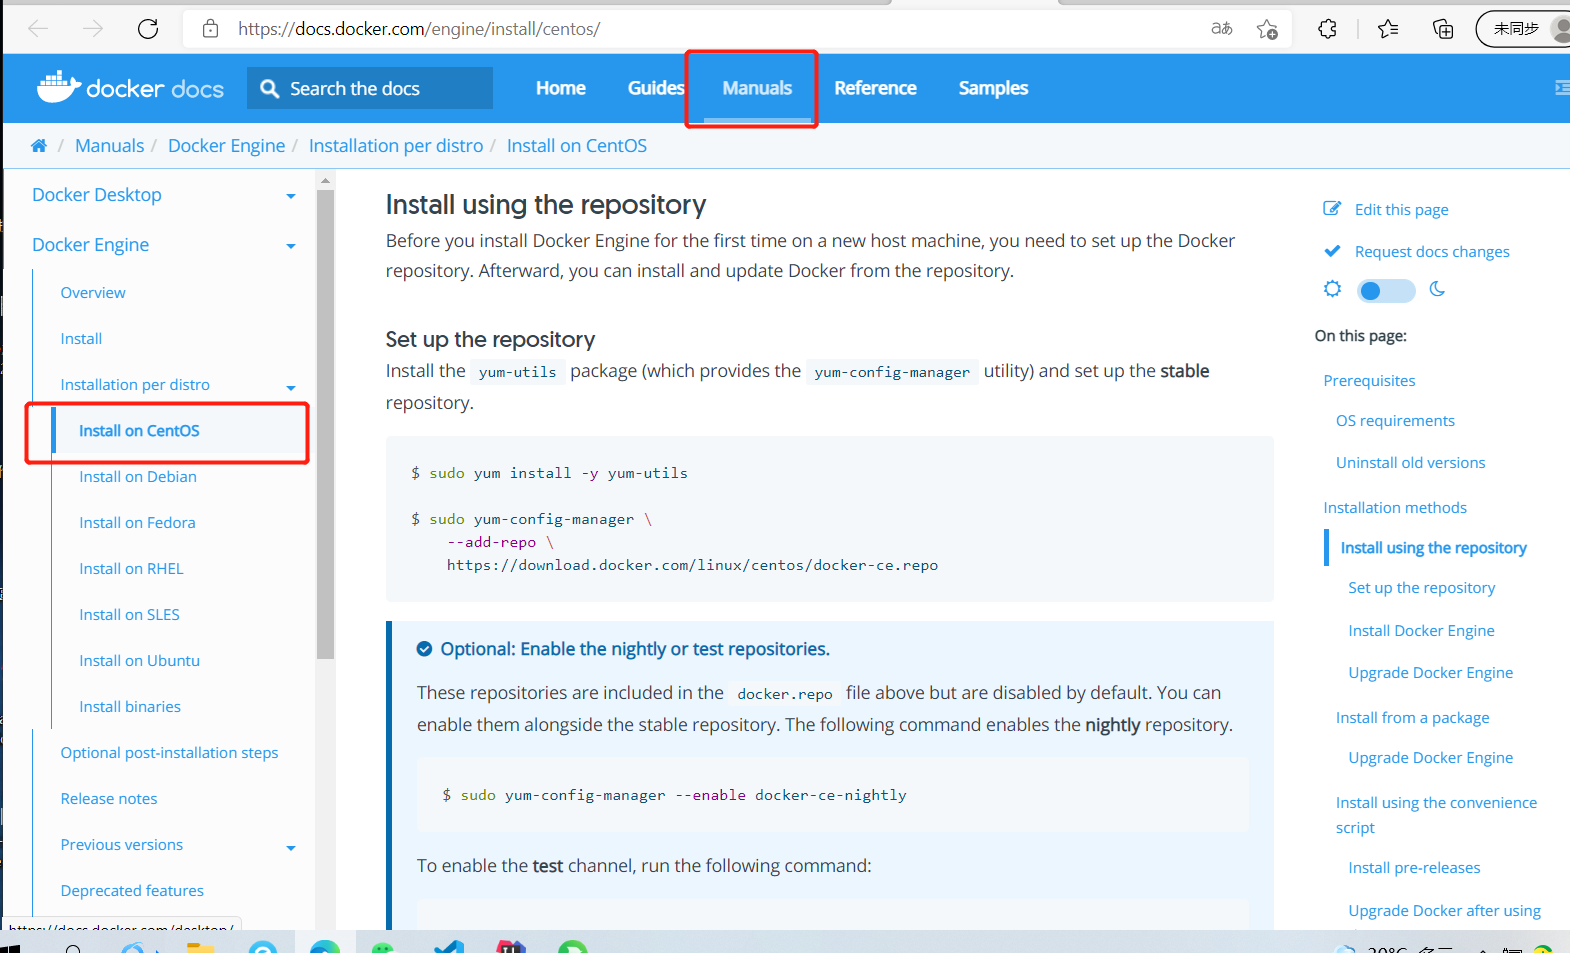Open the Samples nav tab
Viewport: 1570px width, 953px height.
pyautogui.click(x=993, y=88)
